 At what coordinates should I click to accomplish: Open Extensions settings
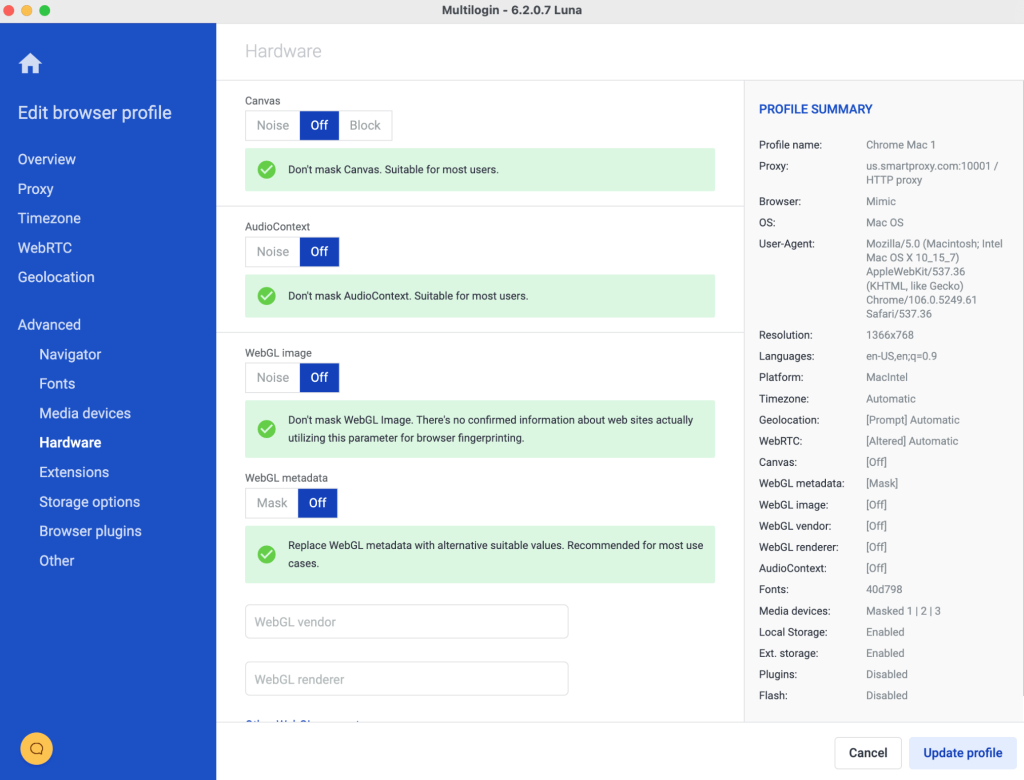[x=74, y=472]
